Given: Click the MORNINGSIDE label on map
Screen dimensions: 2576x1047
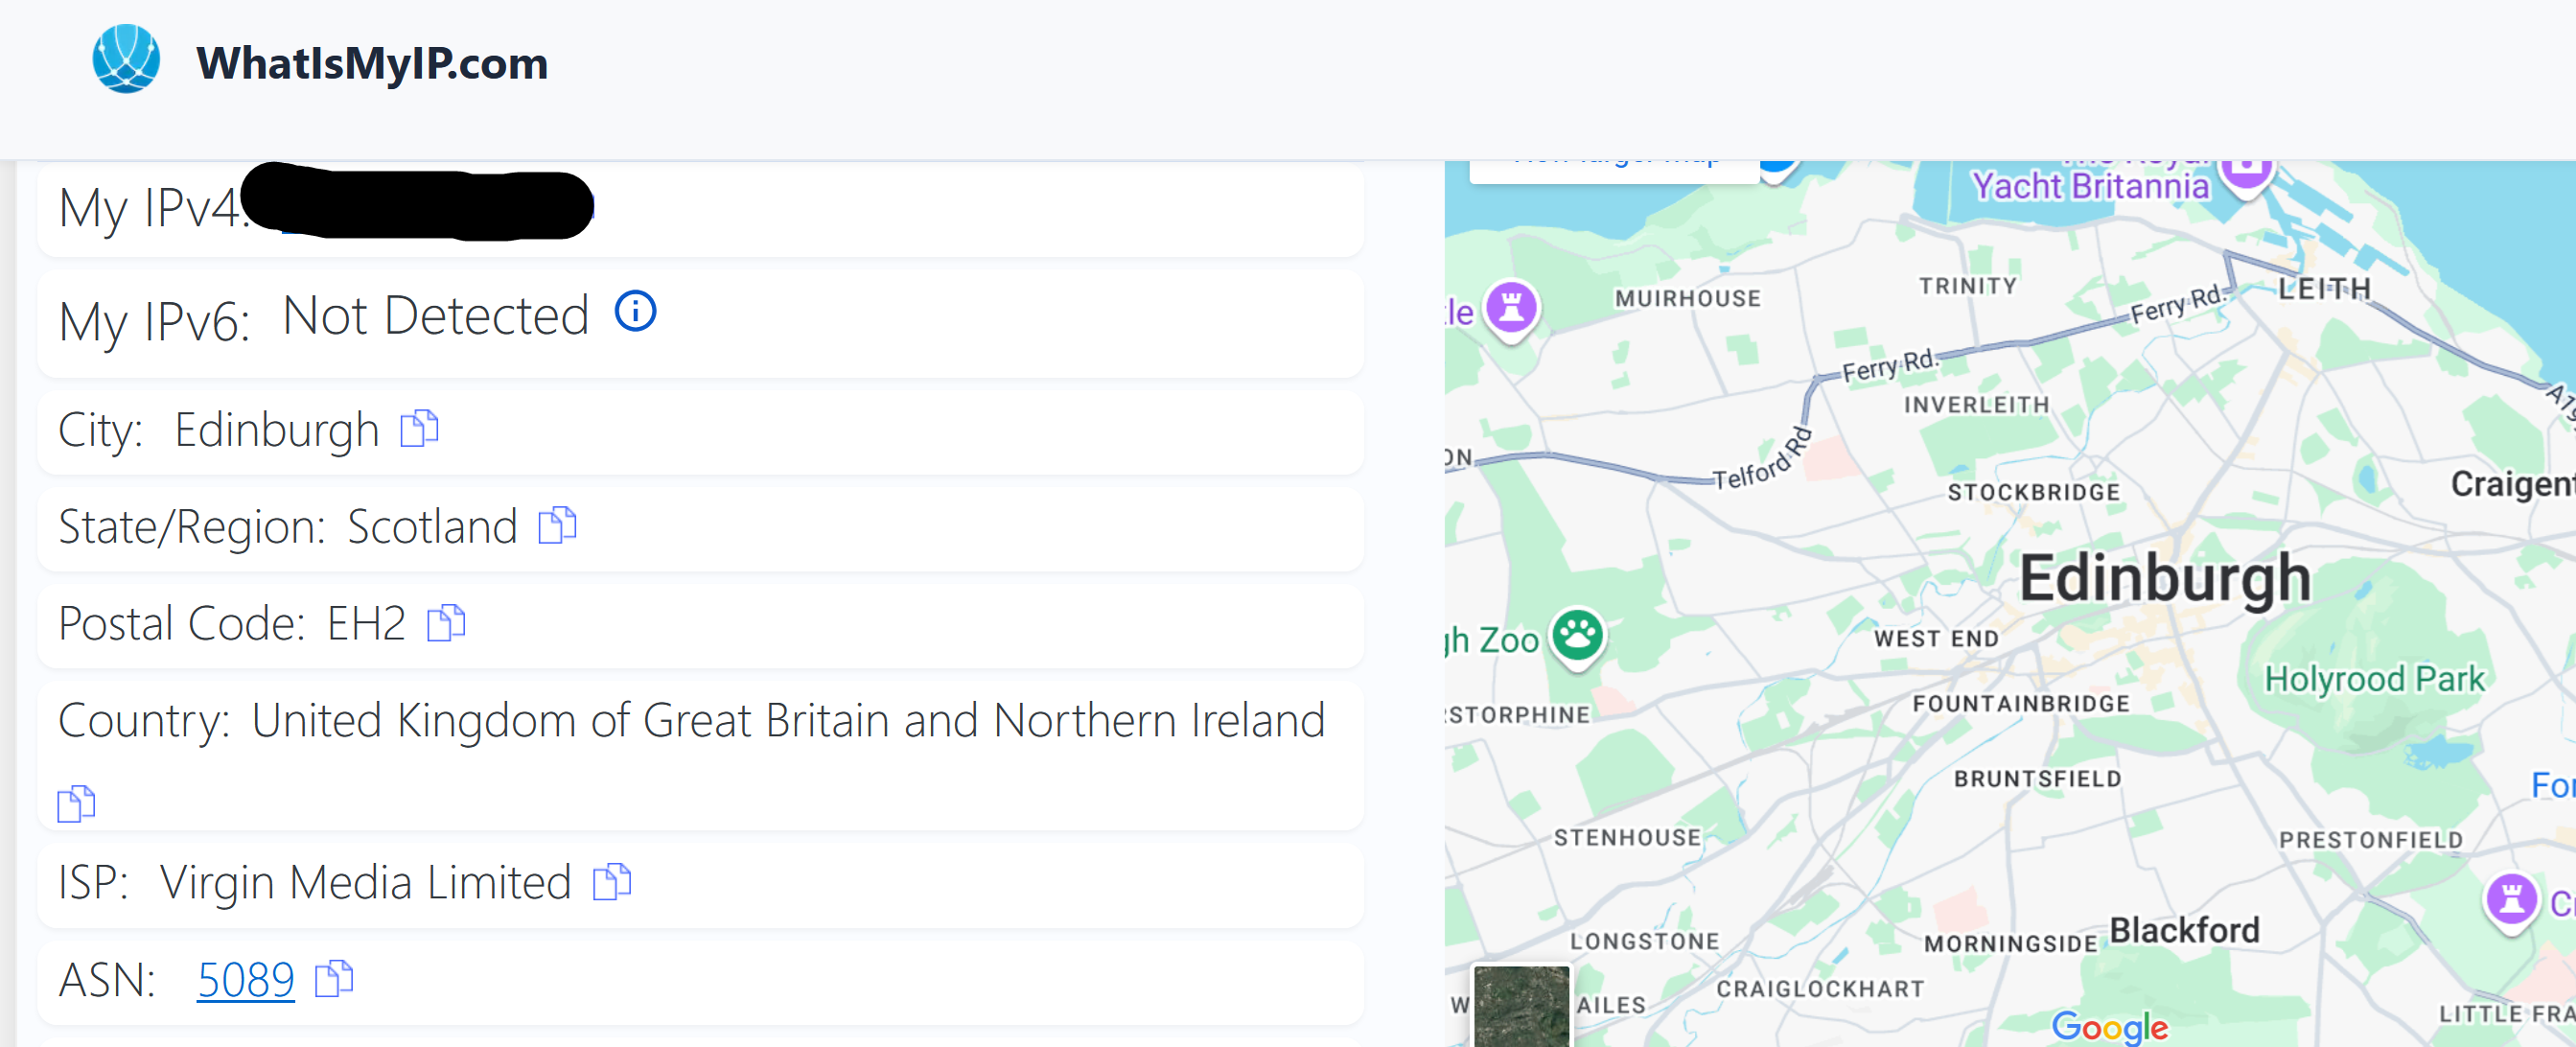Looking at the screenshot, I should pyautogui.click(x=2010, y=943).
